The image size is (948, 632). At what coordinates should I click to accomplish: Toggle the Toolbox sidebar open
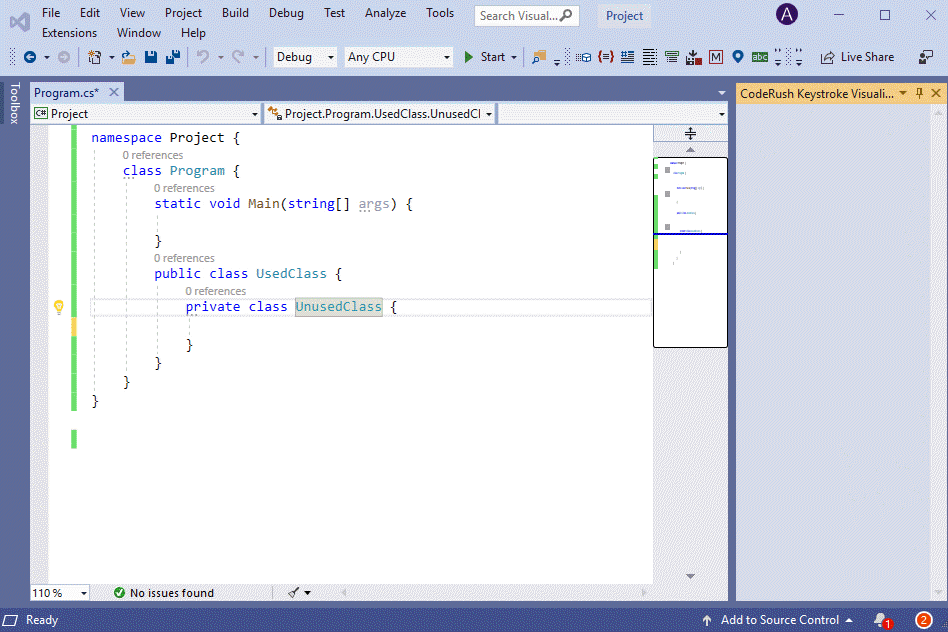[x=11, y=110]
